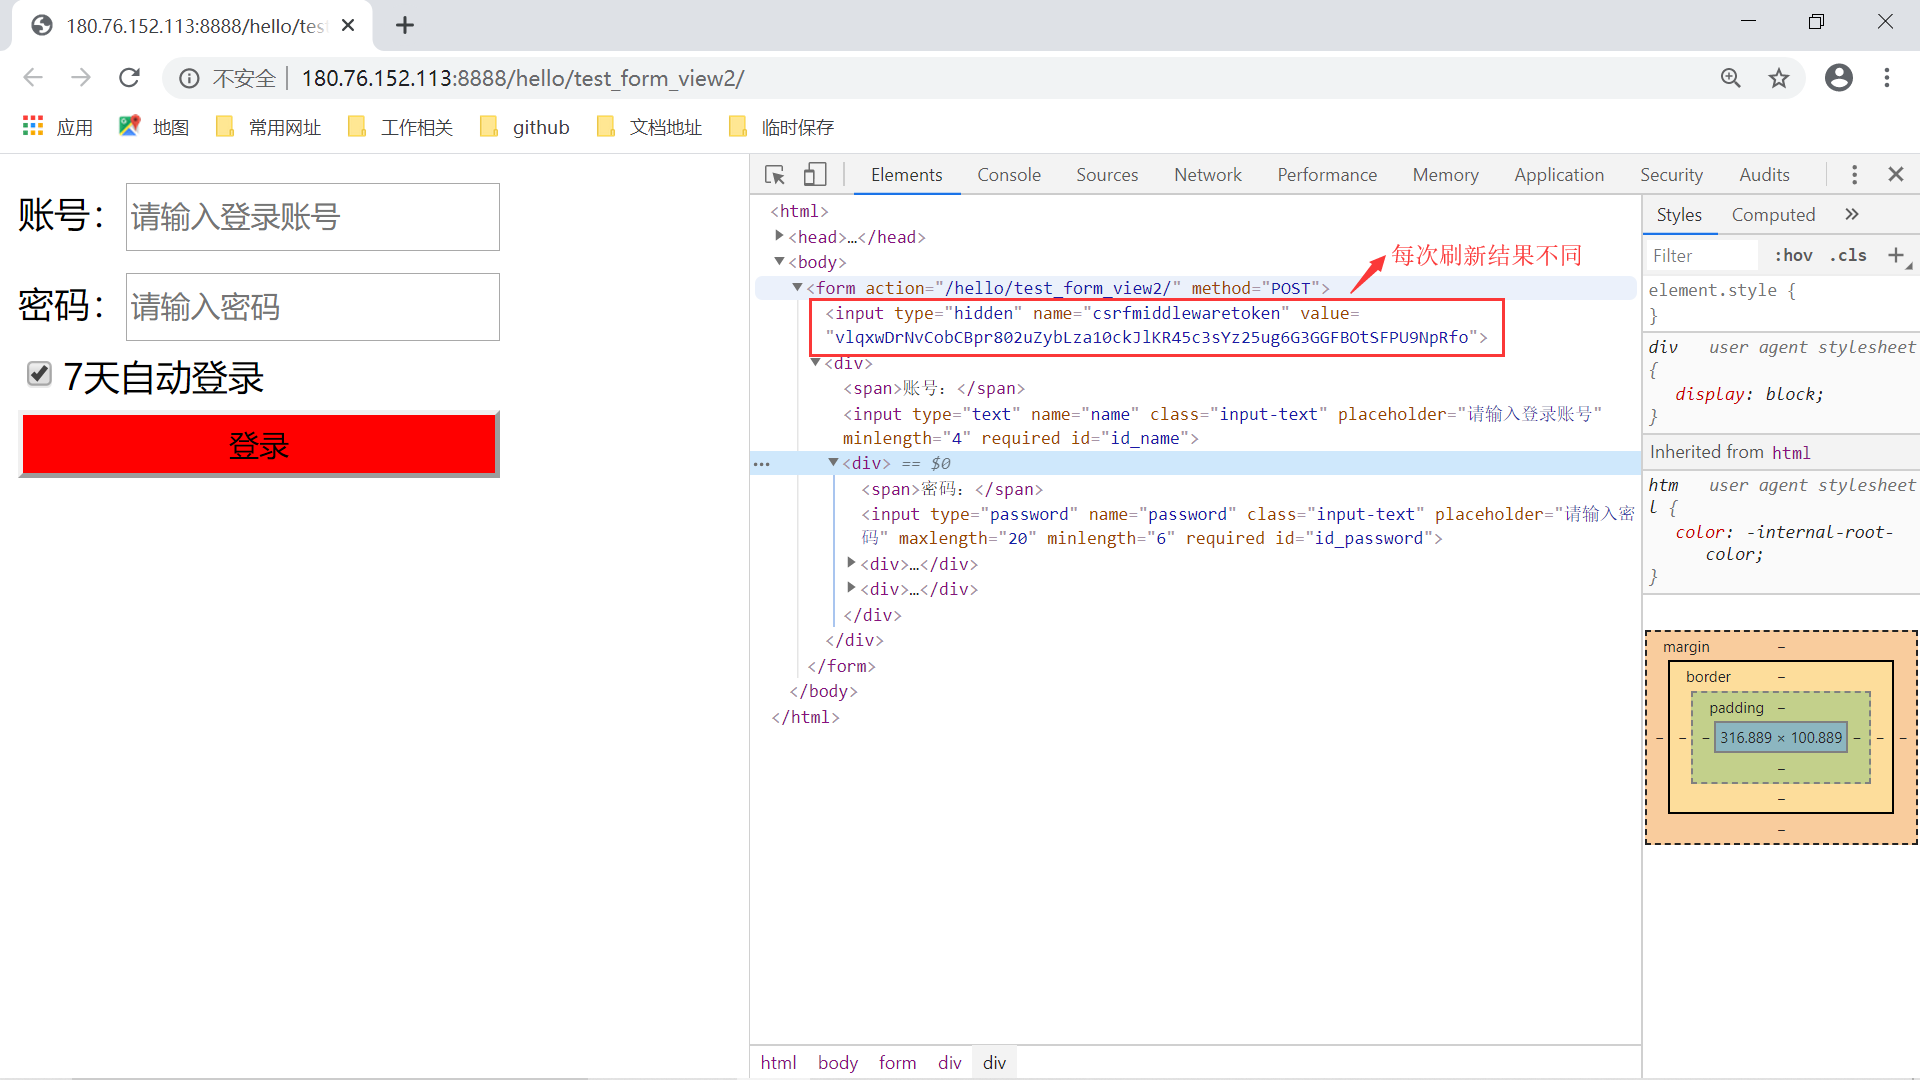Image resolution: width=1920 pixels, height=1080 pixels.
Task: Bookmark this page with the star icon
Action: [x=1779, y=78]
